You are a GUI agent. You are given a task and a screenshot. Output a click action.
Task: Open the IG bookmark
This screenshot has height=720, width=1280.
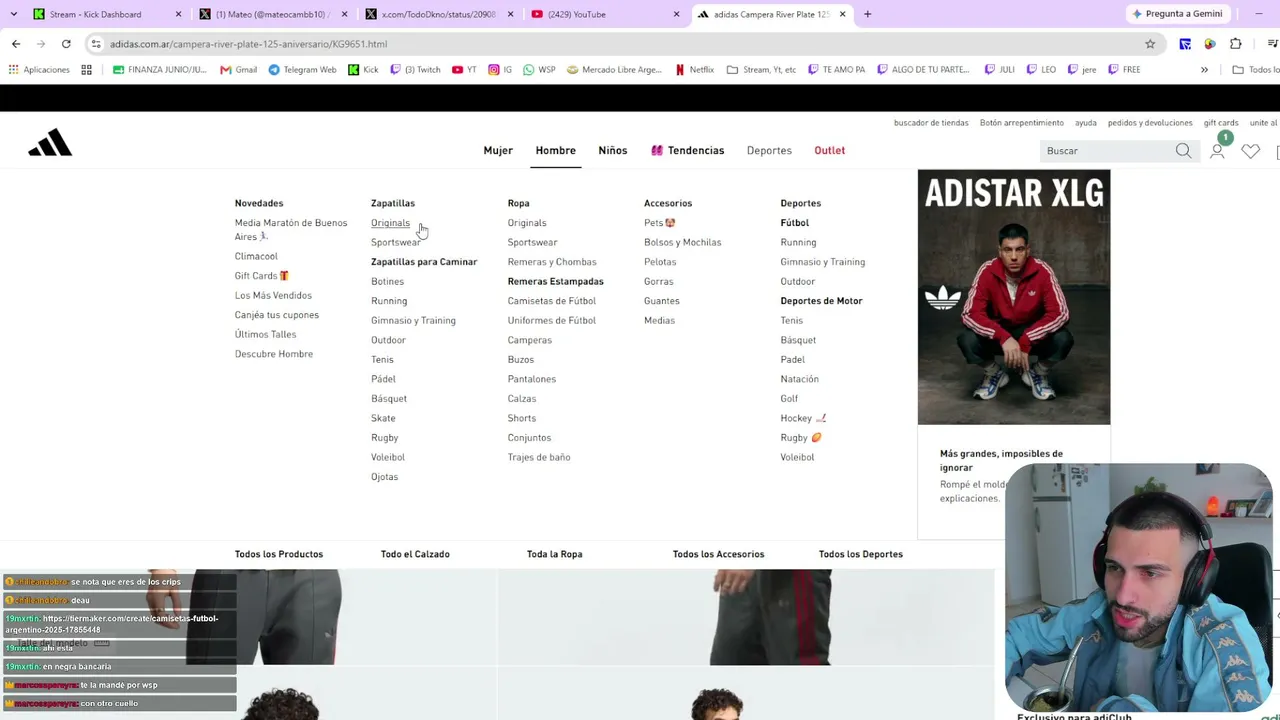(x=500, y=70)
